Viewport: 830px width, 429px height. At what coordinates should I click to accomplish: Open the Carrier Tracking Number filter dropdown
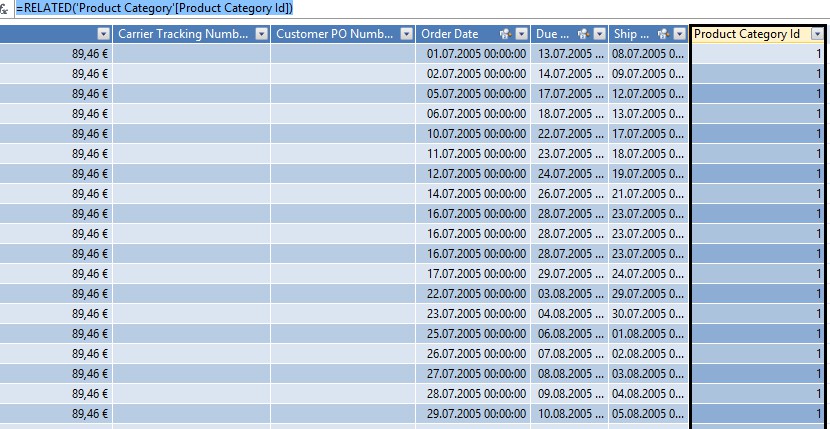pos(262,34)
